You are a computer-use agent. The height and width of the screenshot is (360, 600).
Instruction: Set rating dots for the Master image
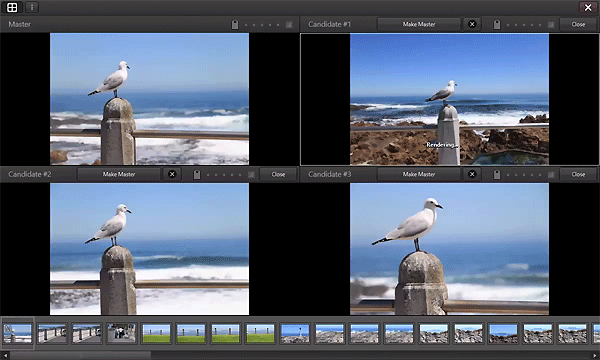262,25
